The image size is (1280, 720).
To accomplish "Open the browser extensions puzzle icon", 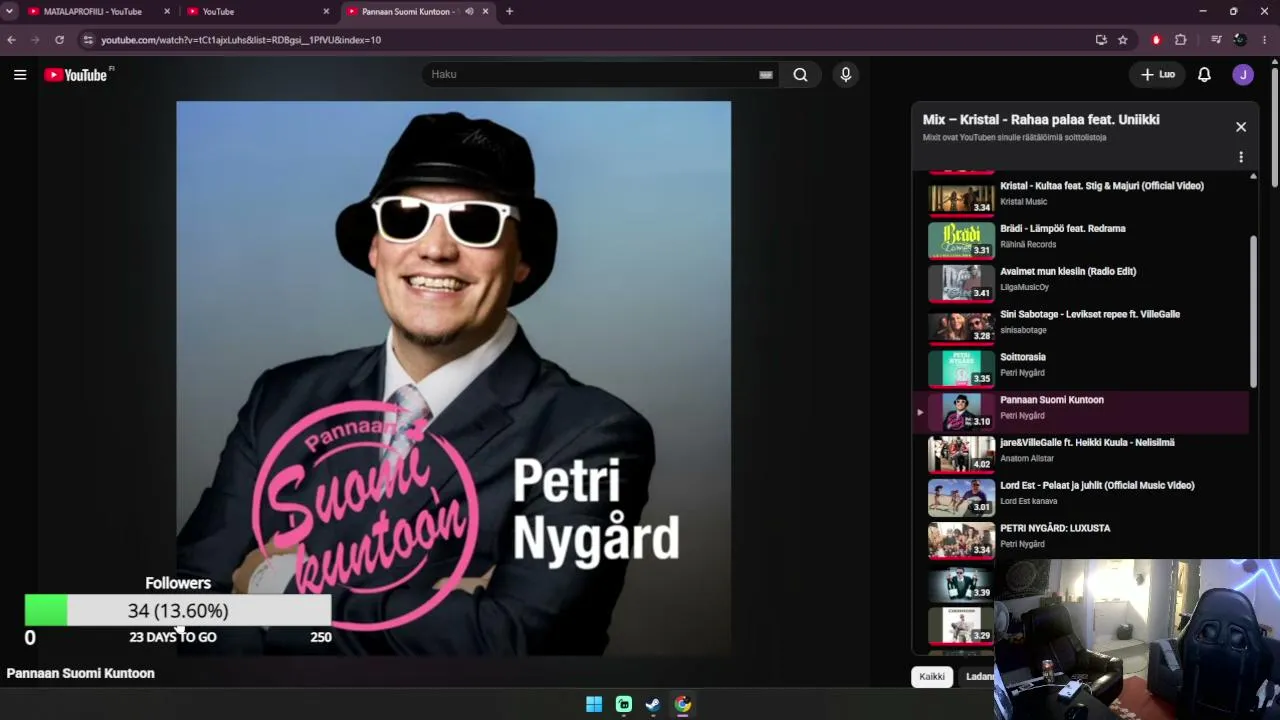I will click(x=1181, y=40).
